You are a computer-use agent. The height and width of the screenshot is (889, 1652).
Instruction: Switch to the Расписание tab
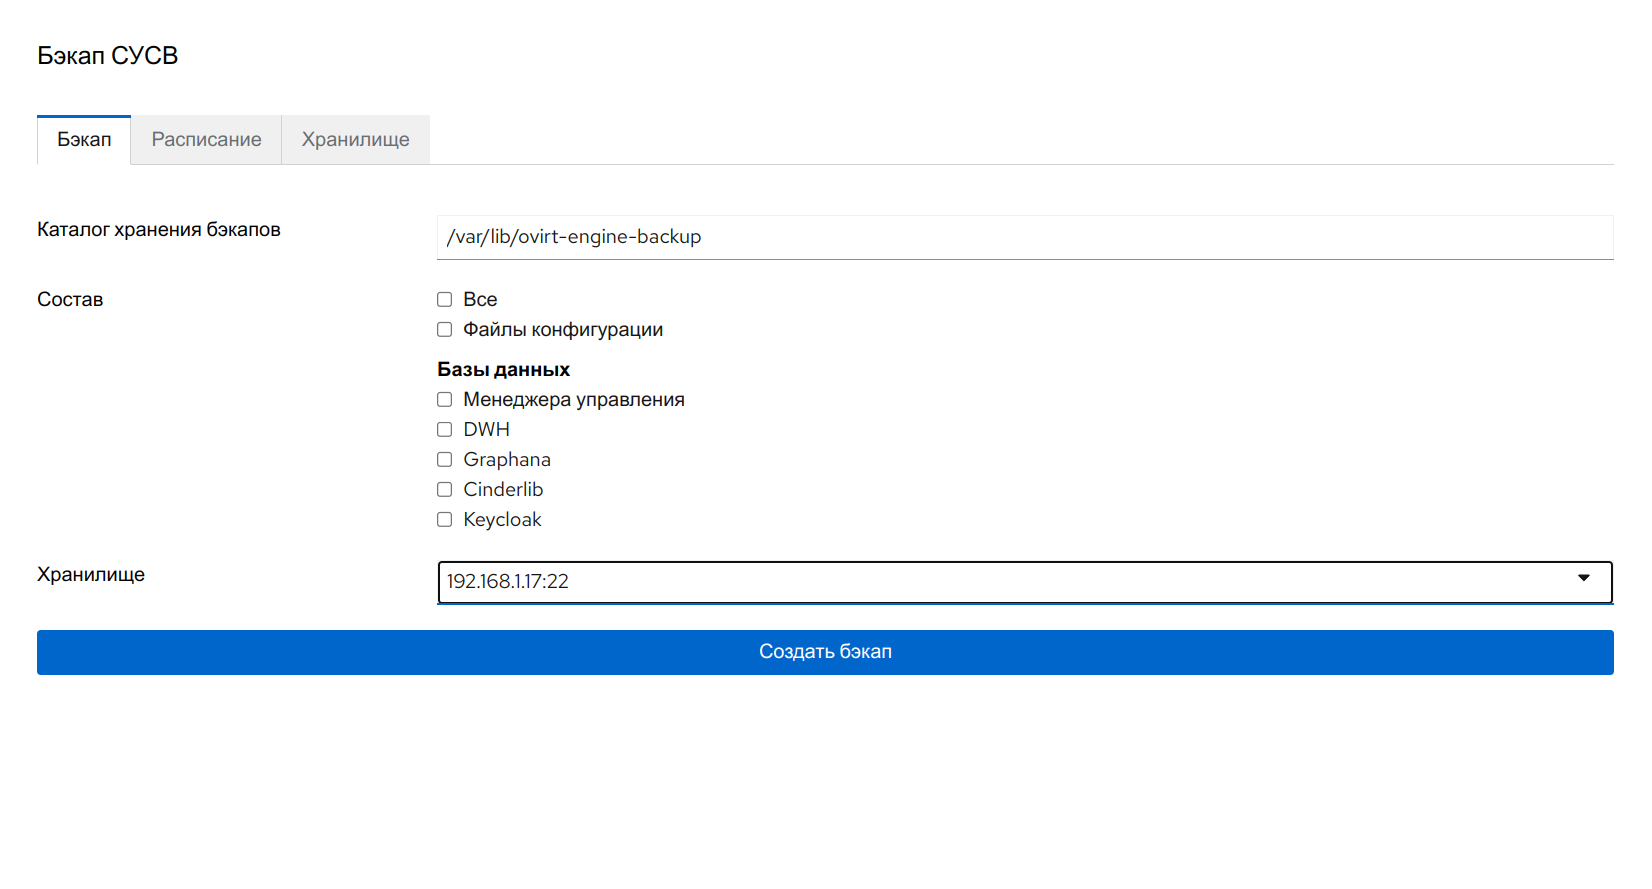point(206,140)
